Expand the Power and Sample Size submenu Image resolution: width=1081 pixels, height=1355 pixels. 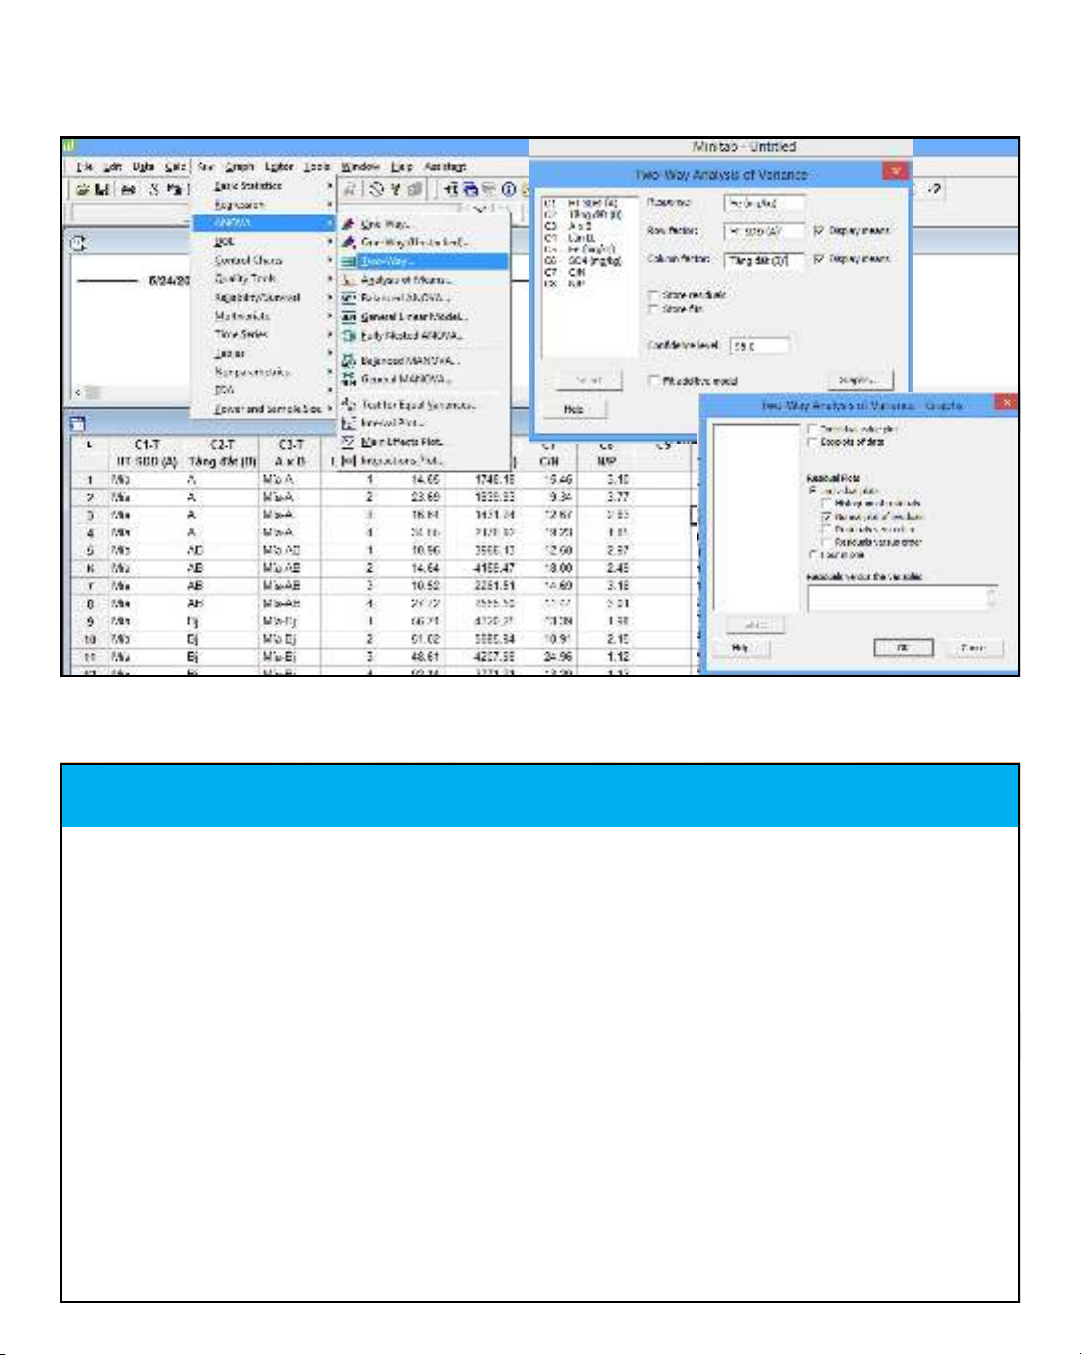point(268,409)
